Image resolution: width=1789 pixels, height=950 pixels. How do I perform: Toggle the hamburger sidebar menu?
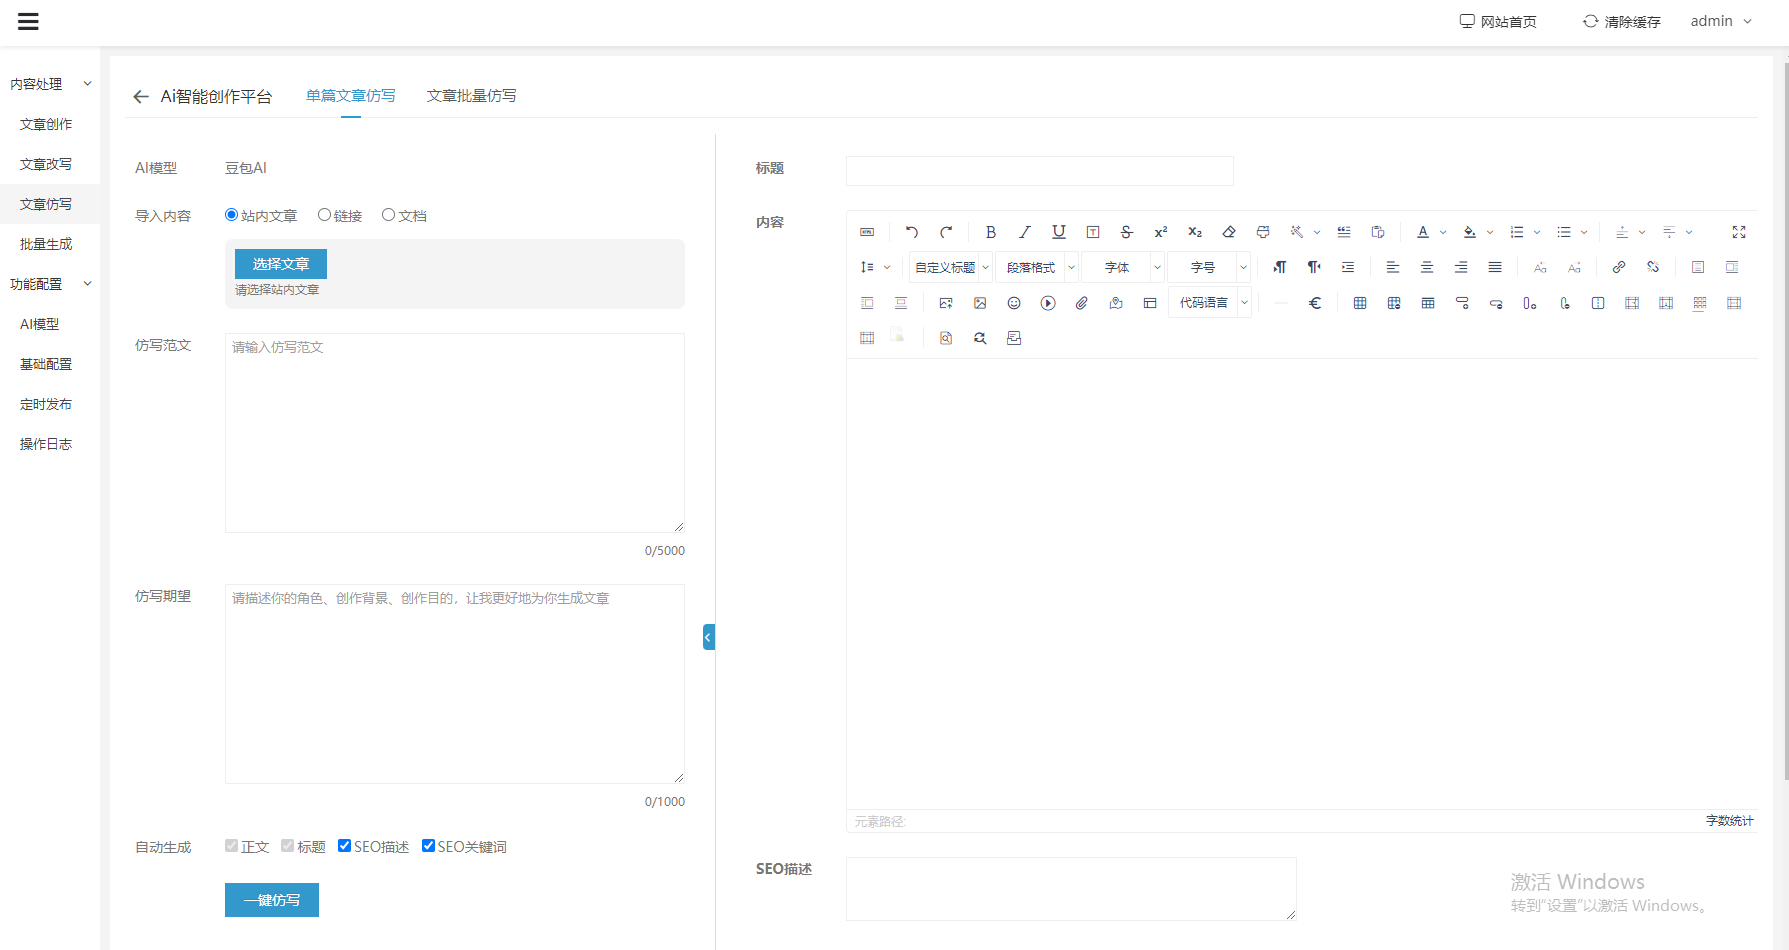click(x=28, y=21)
